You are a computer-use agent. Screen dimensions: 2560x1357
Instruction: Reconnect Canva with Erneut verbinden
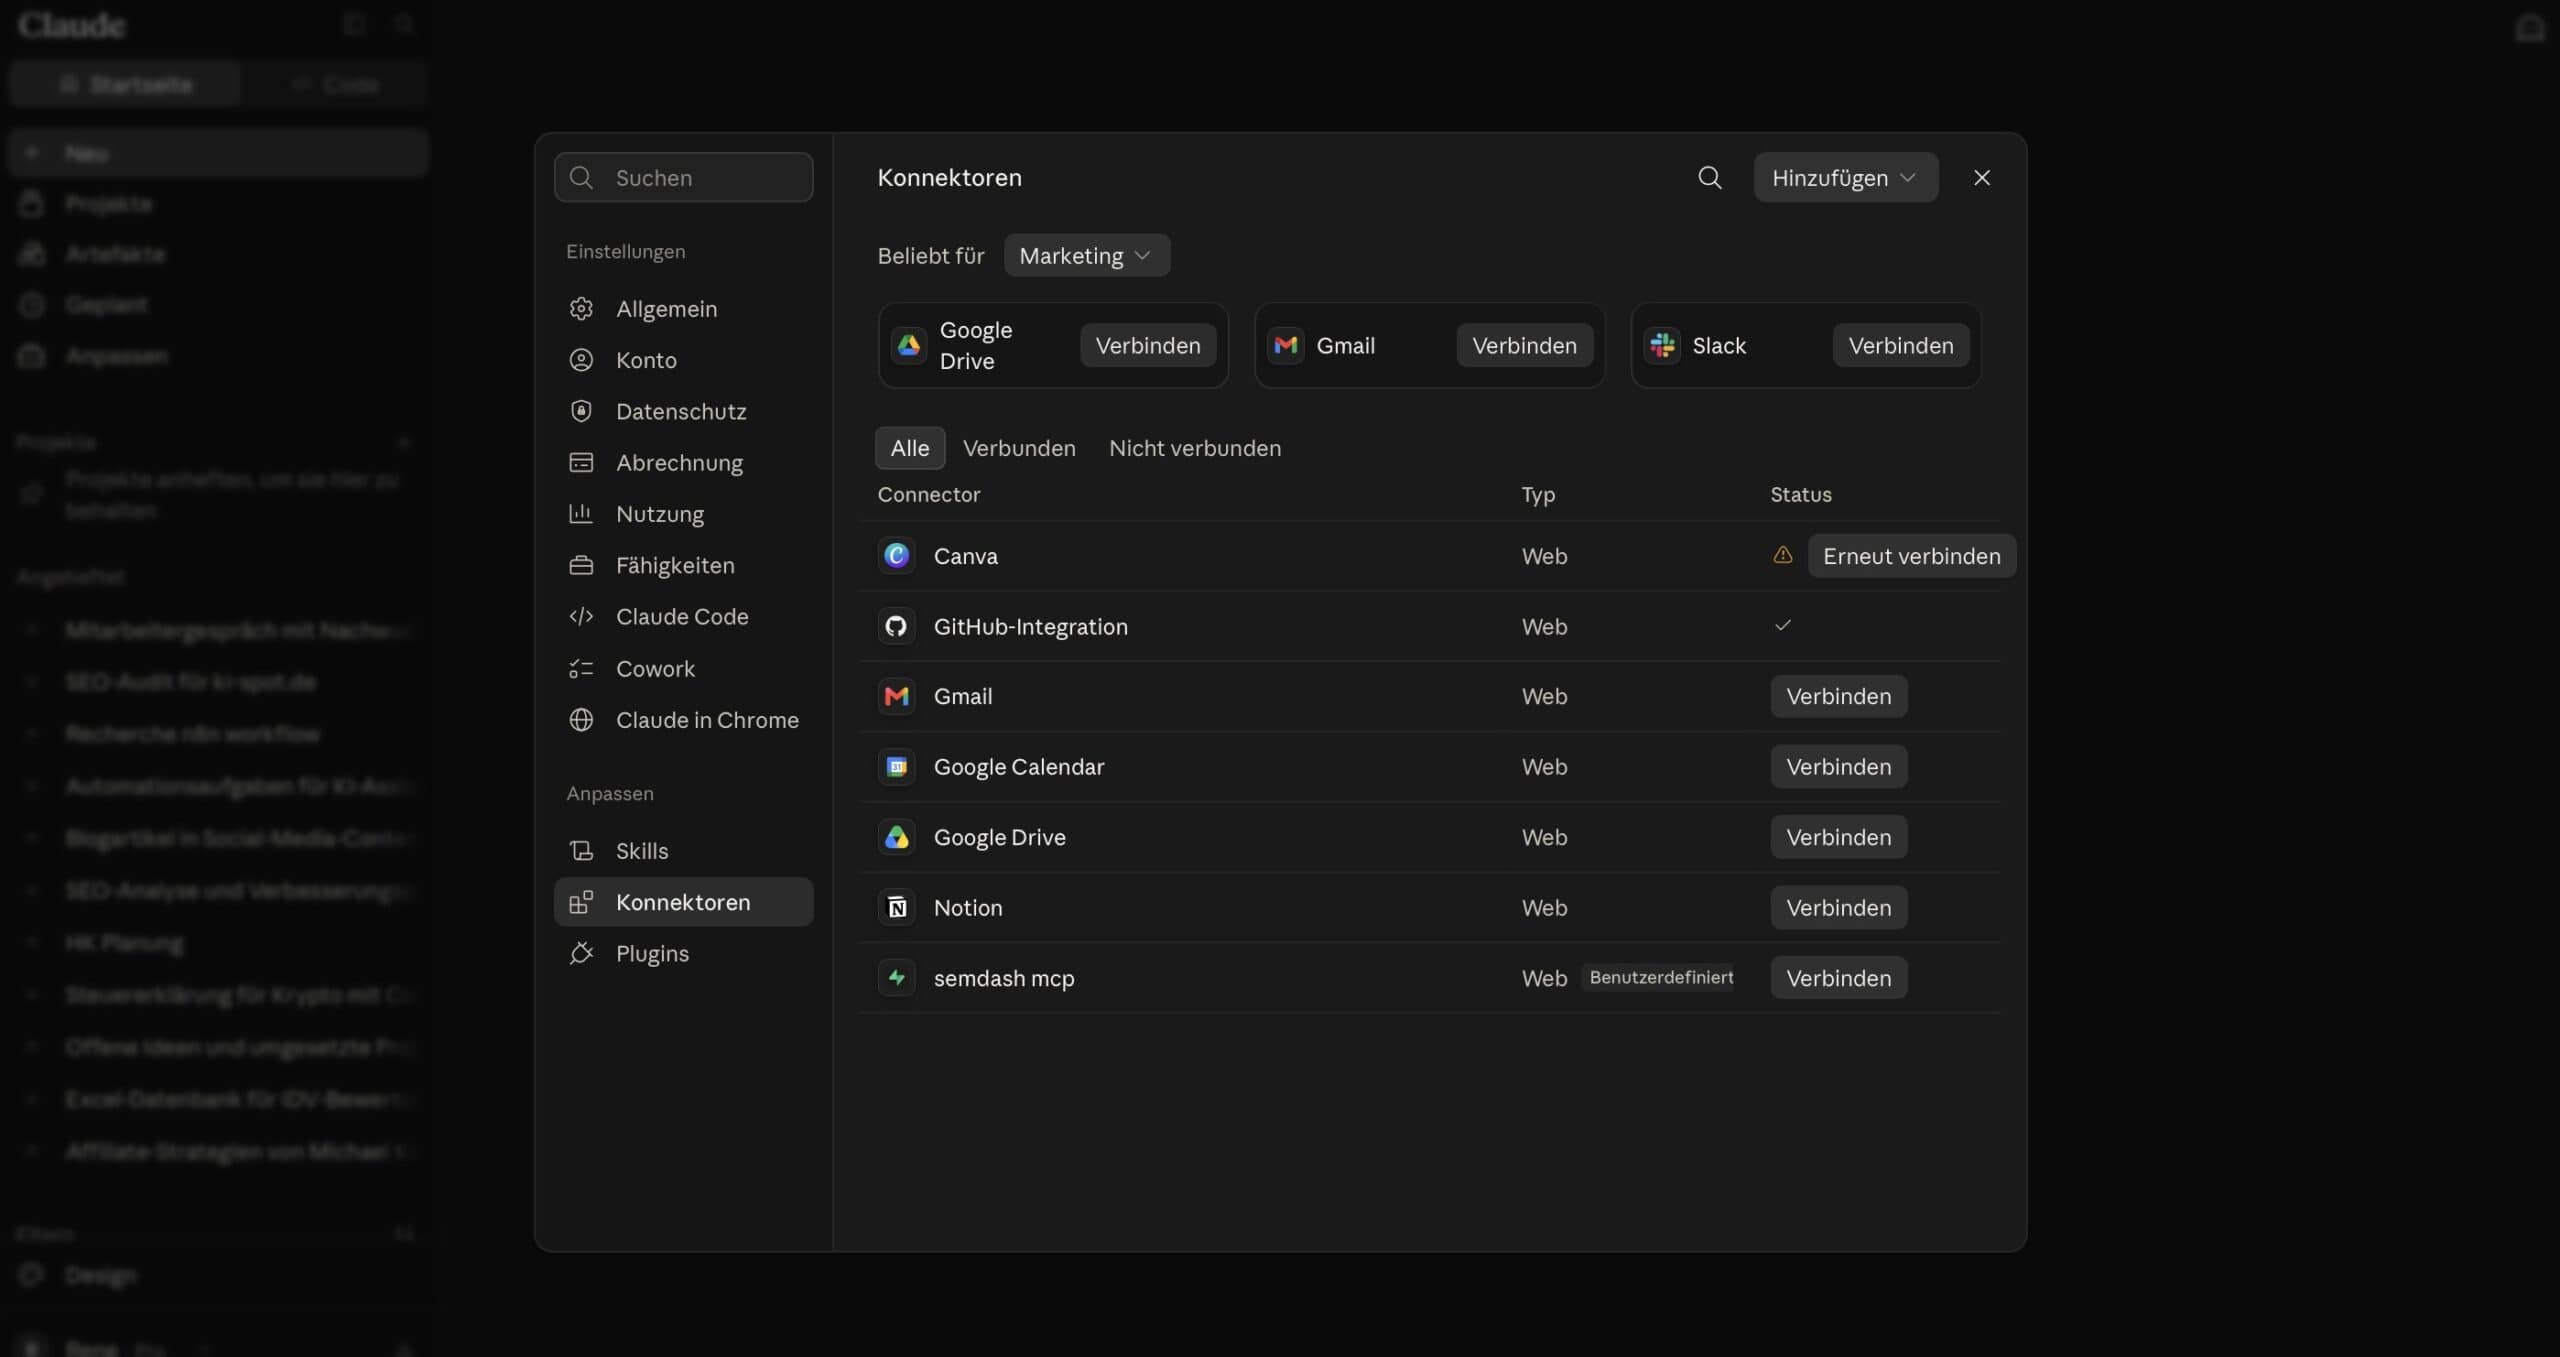tap(1911, 556)
